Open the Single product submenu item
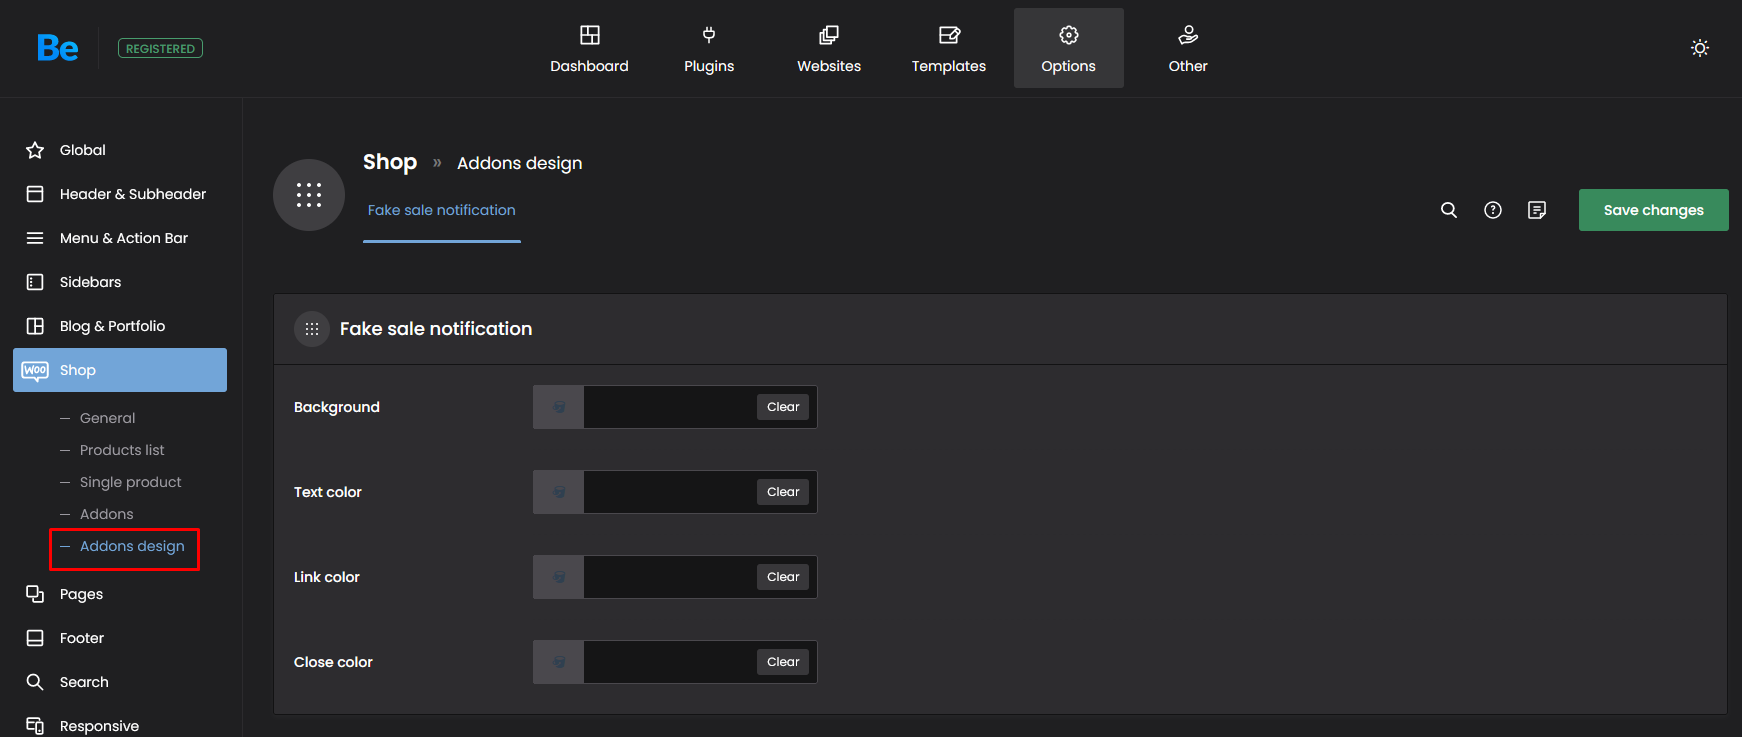 130,482
